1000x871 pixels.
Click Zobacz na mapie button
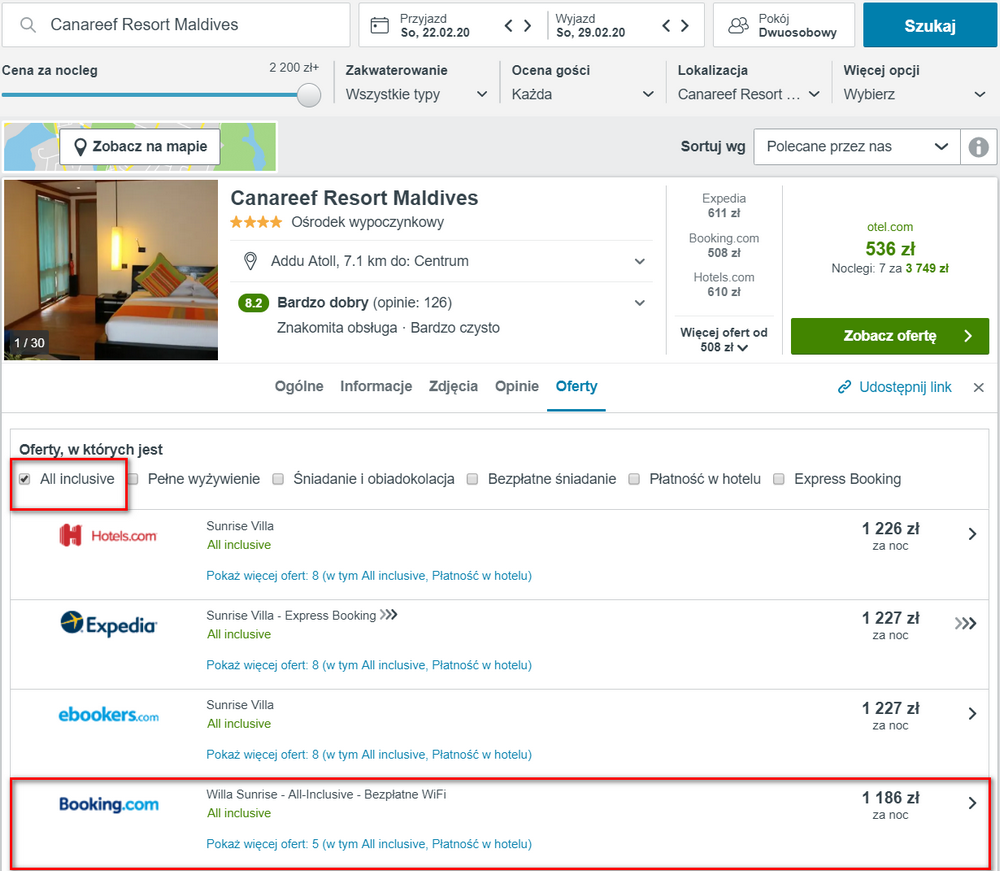[x=140, y=147]
